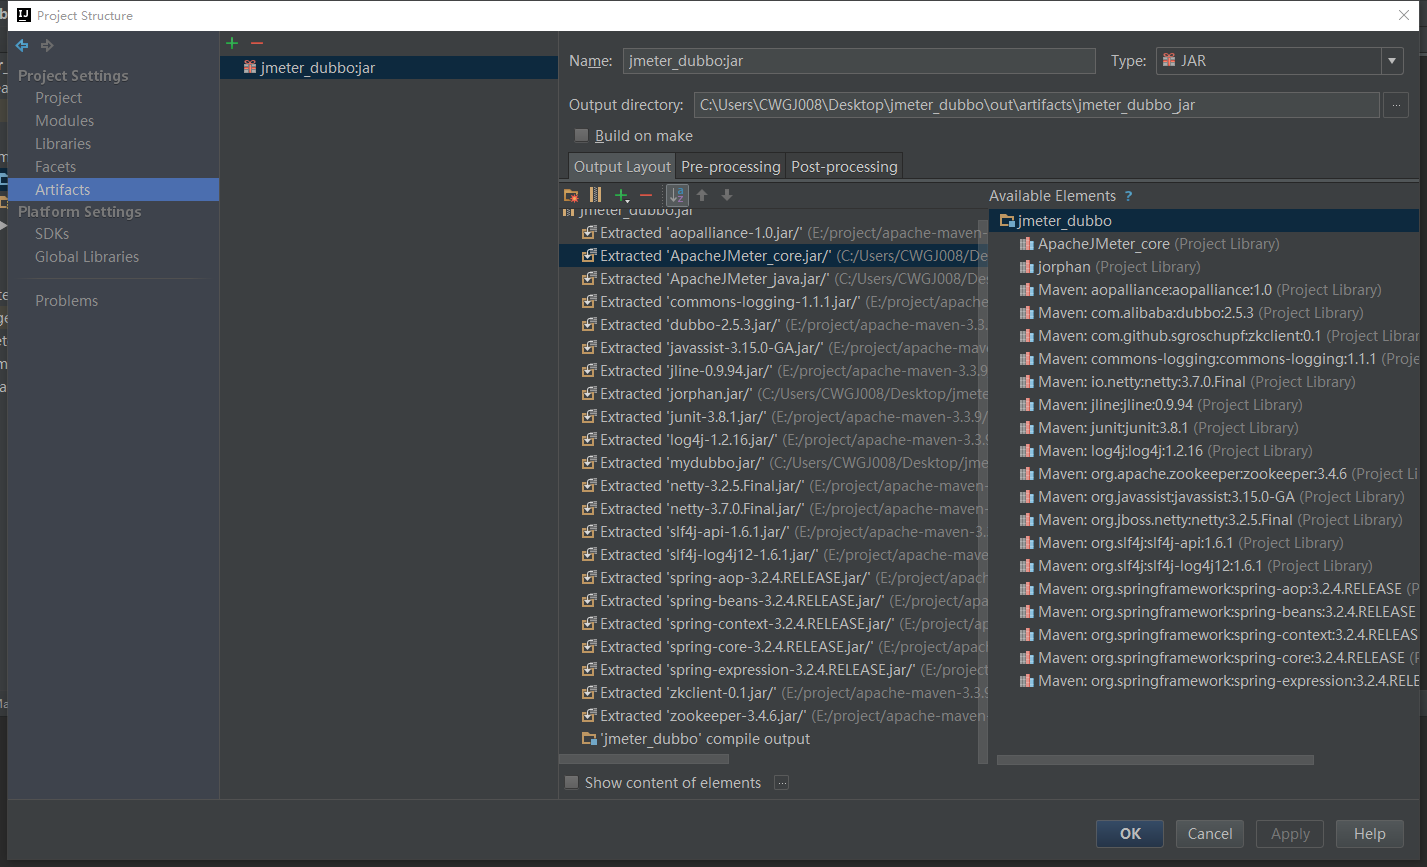Viewport: 1427px width, 867px height.
Task: Click compile output folder icon for 'jmeter_dubbo'
Action: (590, 739)
